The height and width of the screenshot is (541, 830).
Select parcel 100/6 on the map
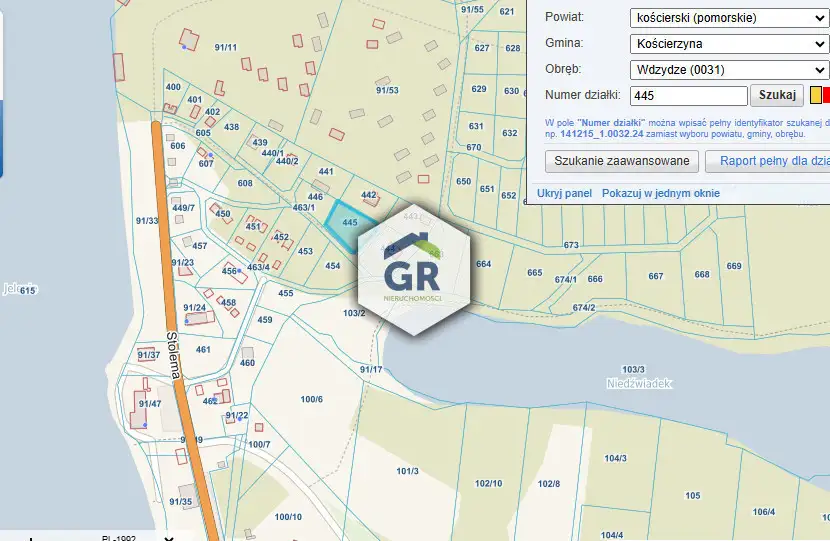[x=312, y=400]
